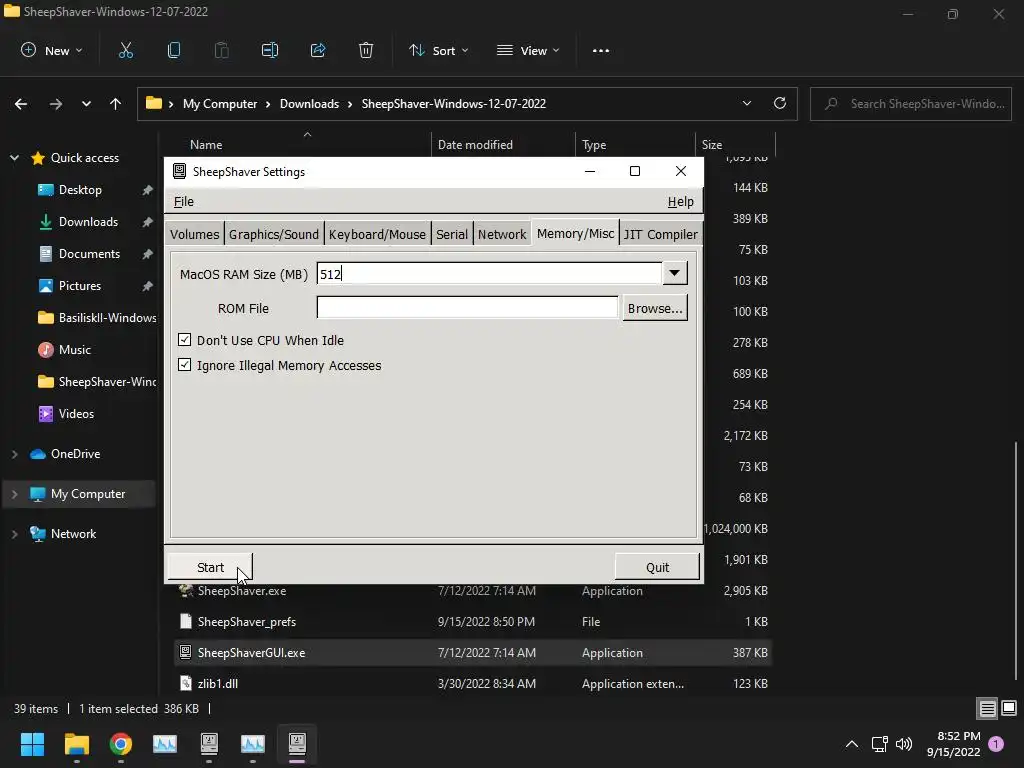Show hidden tray icons chevron
Screen dimensions: 1024x768
coord(852,744)
